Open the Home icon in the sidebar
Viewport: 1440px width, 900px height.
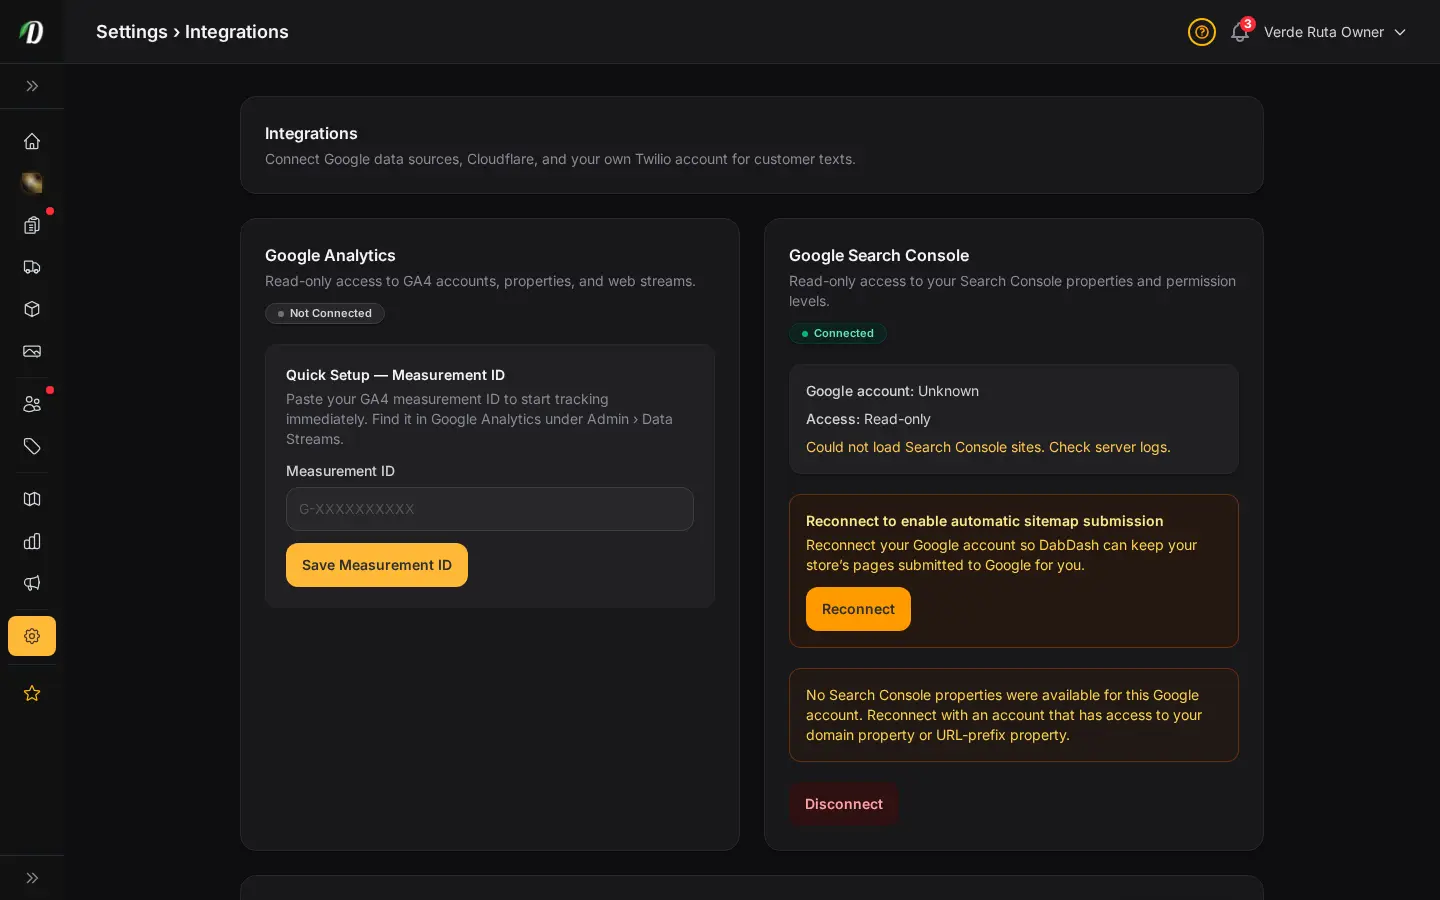pos(32,141)
